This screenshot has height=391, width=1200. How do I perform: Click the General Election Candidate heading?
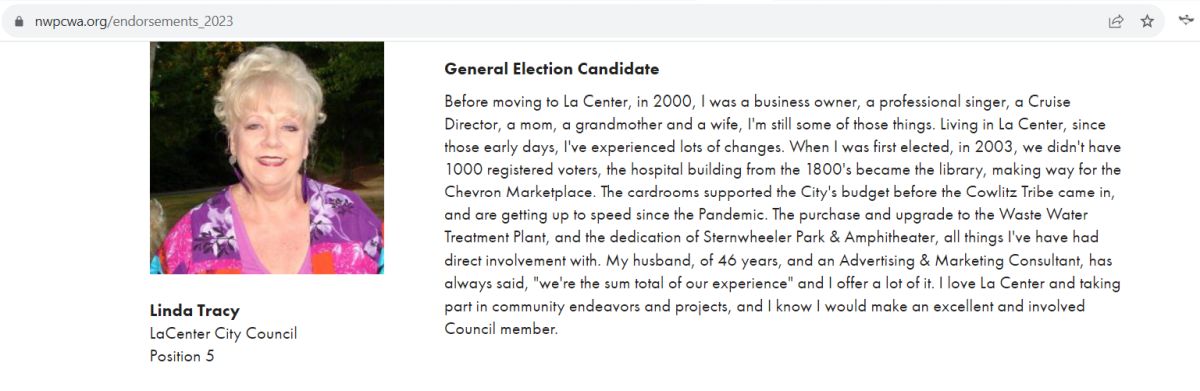coord(552,69)
